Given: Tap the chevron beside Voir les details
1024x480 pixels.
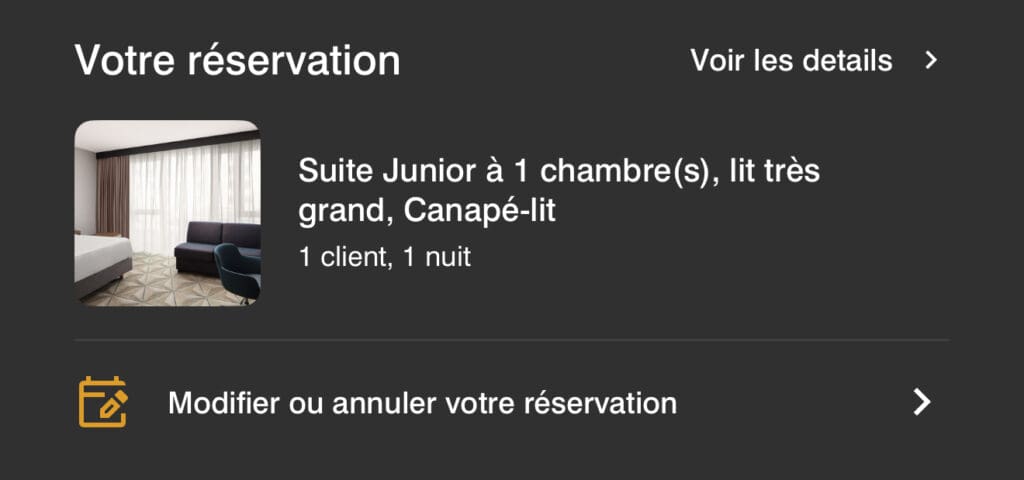Looking at the screenshot, I should (x=931, y=61).
